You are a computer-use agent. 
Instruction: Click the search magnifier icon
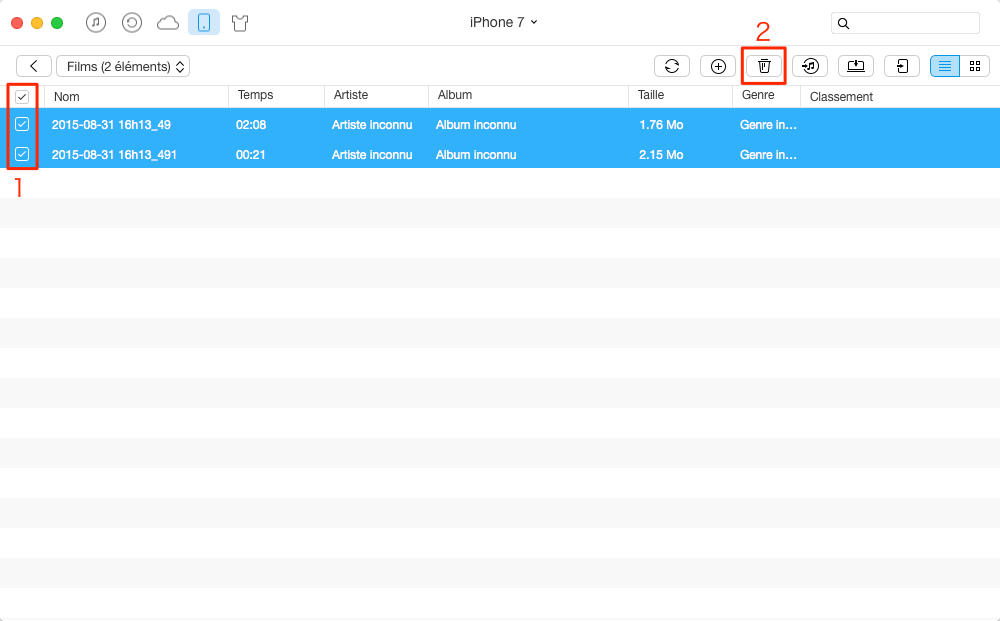pyautogui.click(x=843, y=24)
